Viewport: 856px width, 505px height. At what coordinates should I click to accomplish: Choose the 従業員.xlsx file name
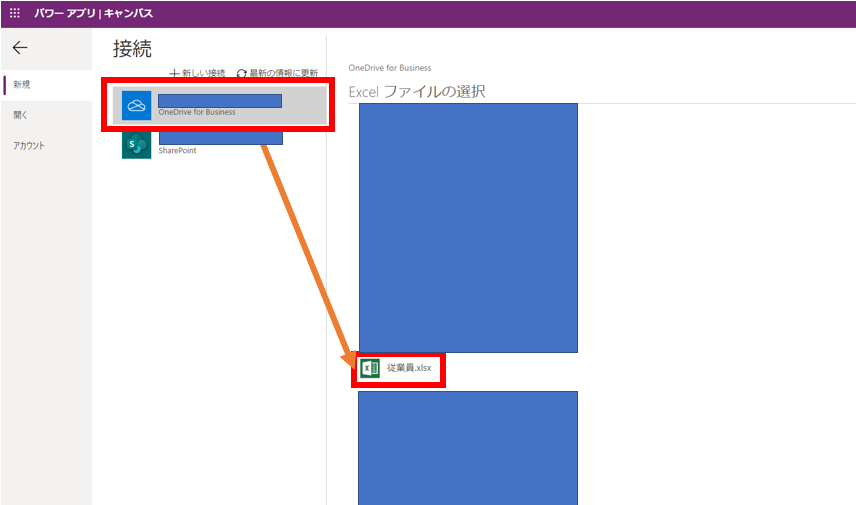[x=409, y=368]
